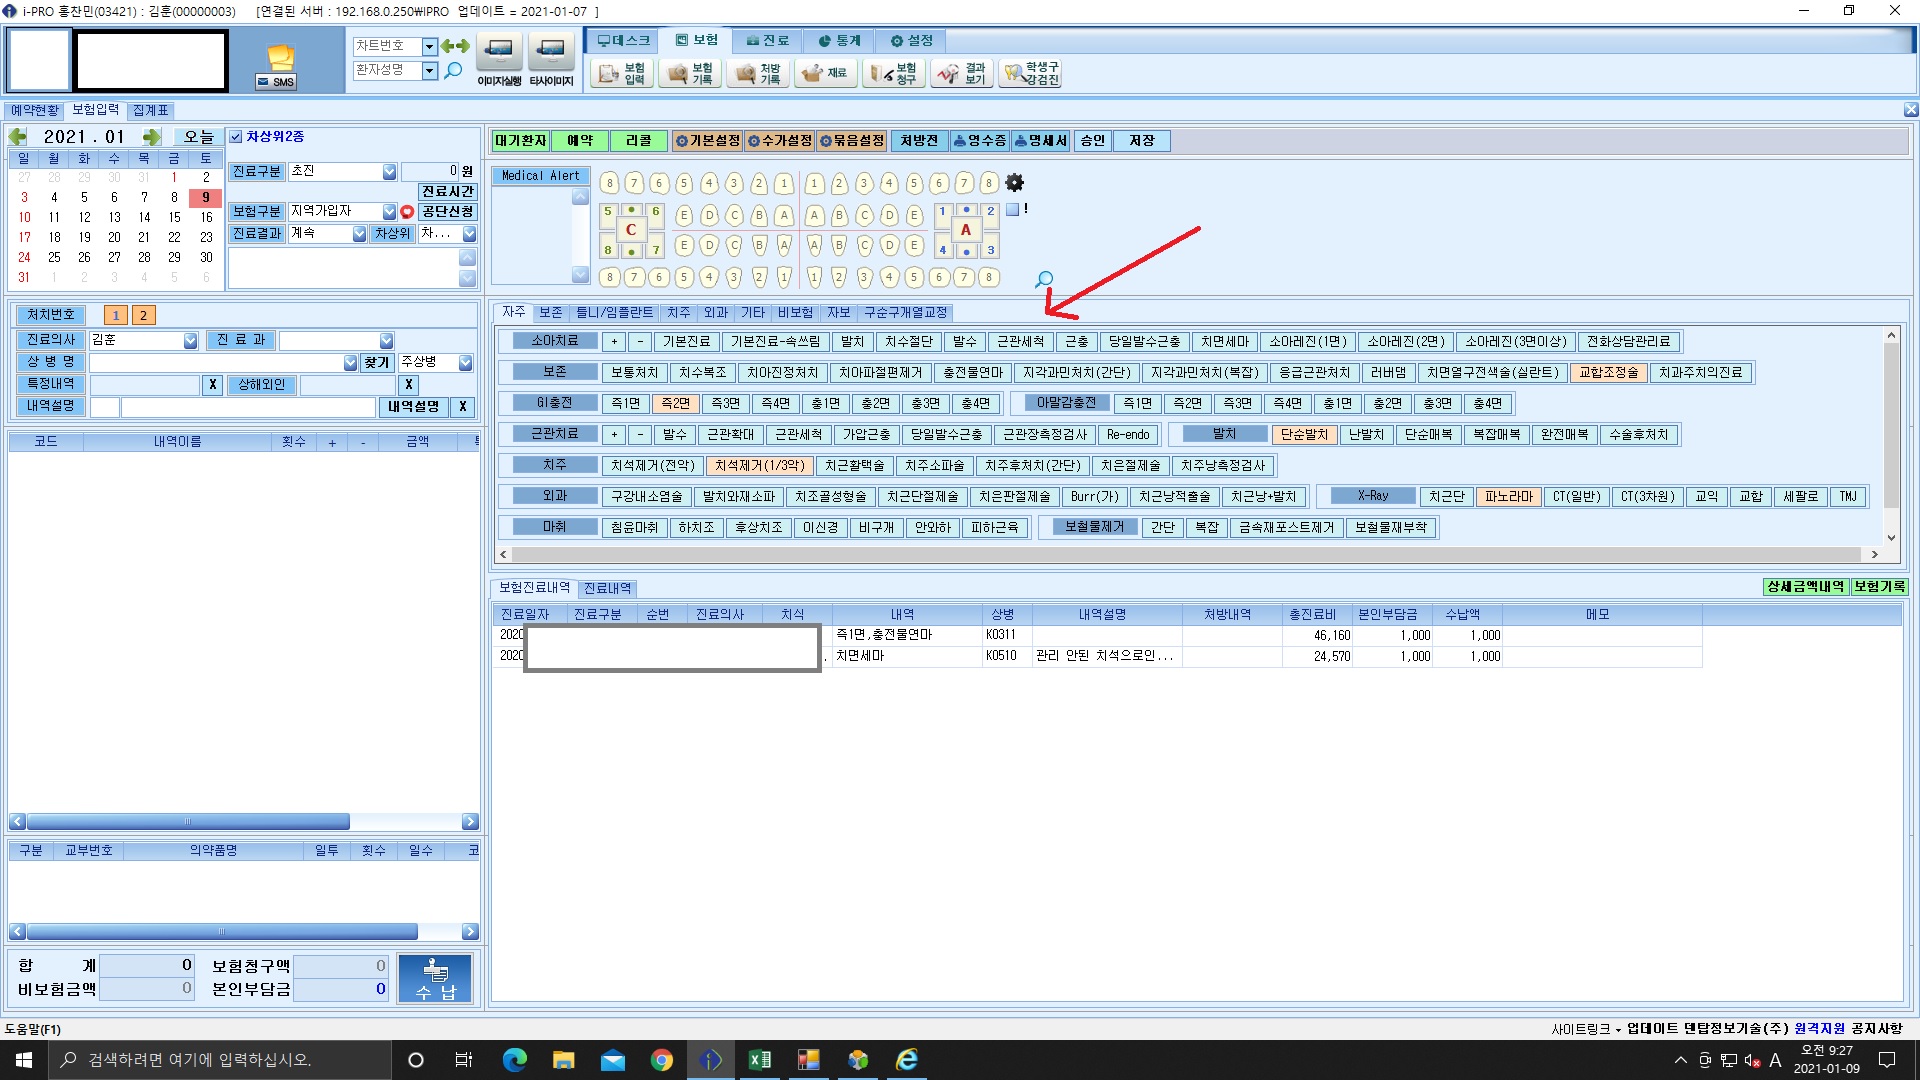Image resolution: width=1920 pixels, height=1080 pixels.
Task: Open 결과보기 results view tool
Action: (962, 73)
